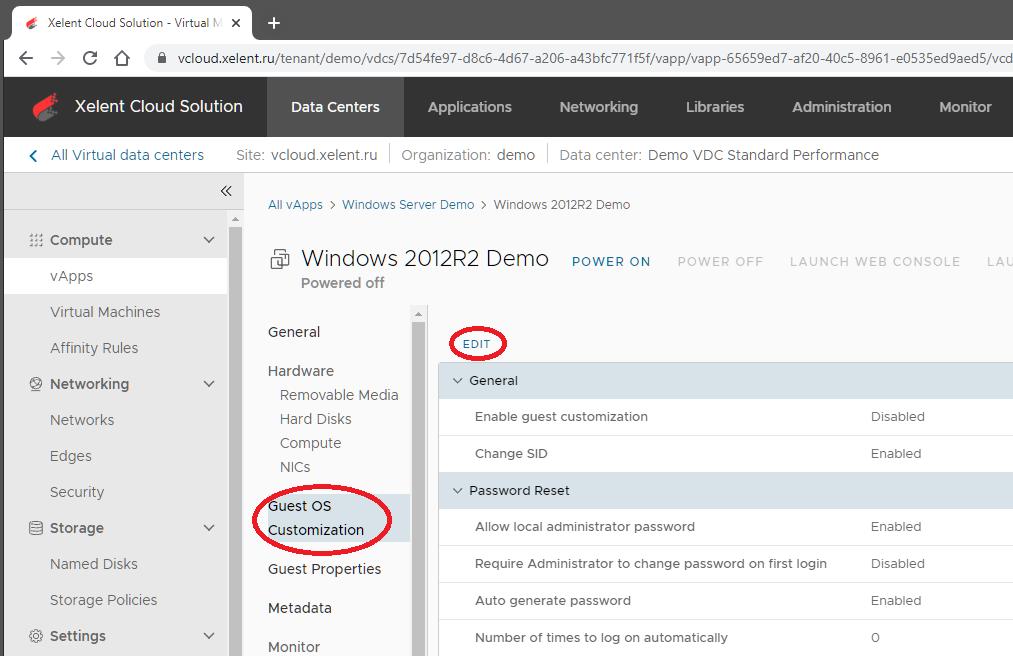
Task: Collapse the left sidebar with double chevron
Action: click(225, 191)
